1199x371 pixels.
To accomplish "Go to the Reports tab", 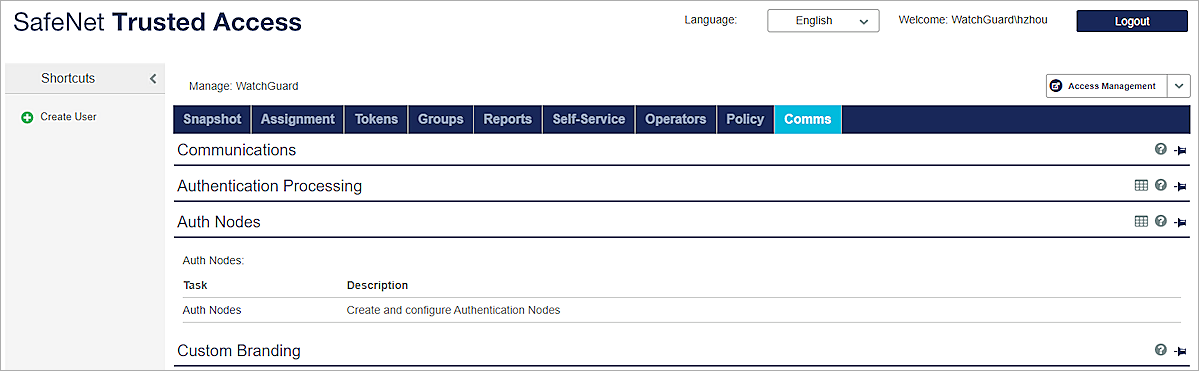I will coord(508,119).
